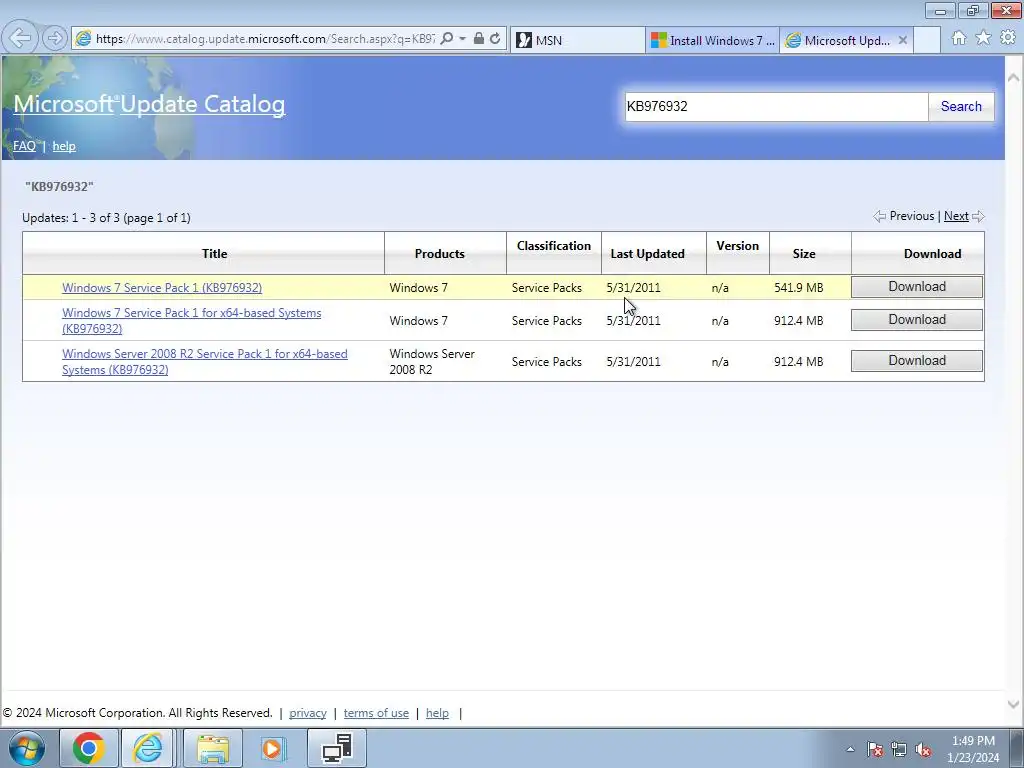Sort by Title column header
The image size is (1024, 768).
click(x=214, y=253)
